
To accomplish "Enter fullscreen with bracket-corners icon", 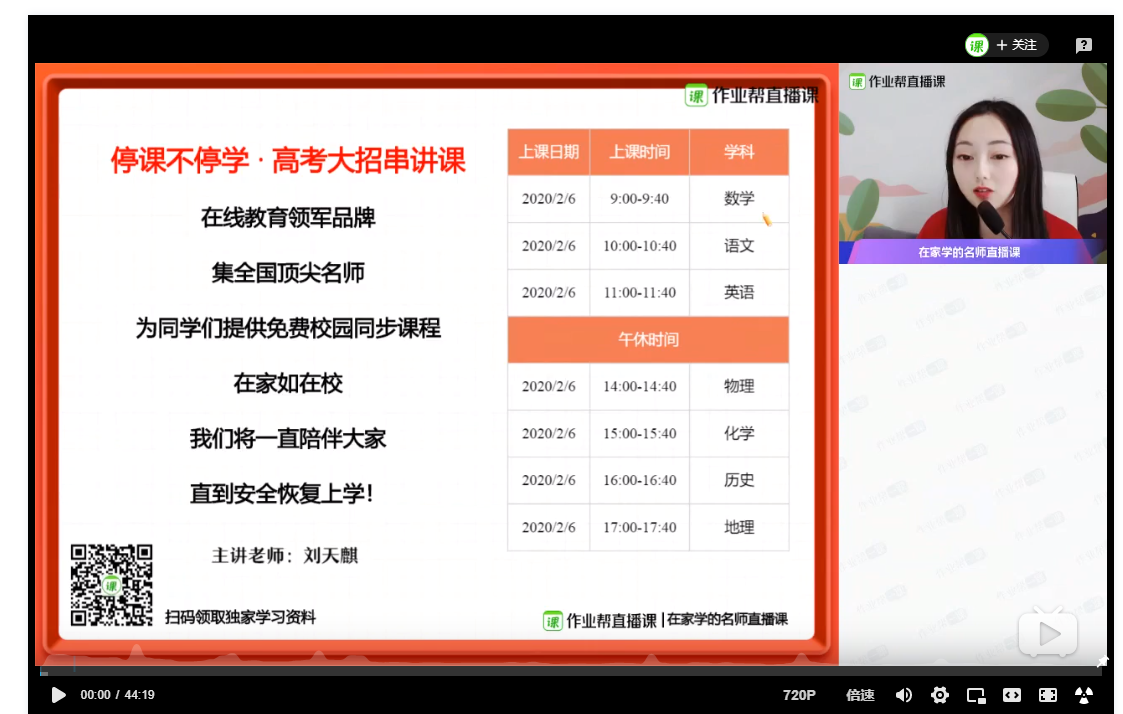I will pos(1047,695).
